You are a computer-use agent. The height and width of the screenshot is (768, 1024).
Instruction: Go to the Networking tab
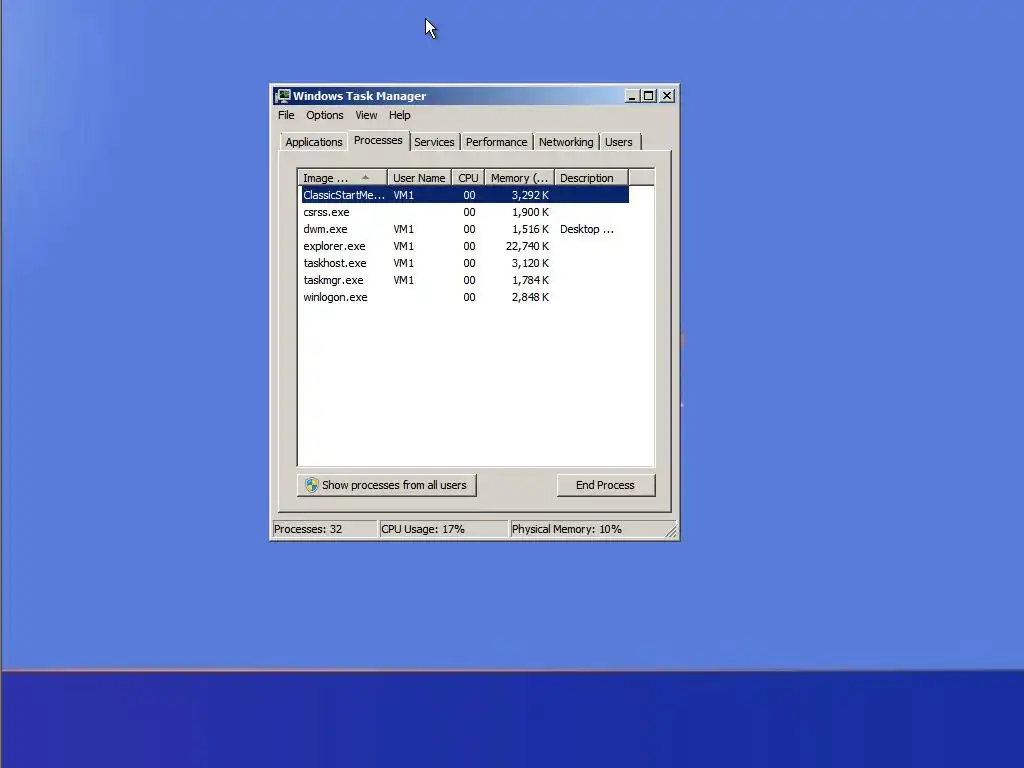coord(566,142)
